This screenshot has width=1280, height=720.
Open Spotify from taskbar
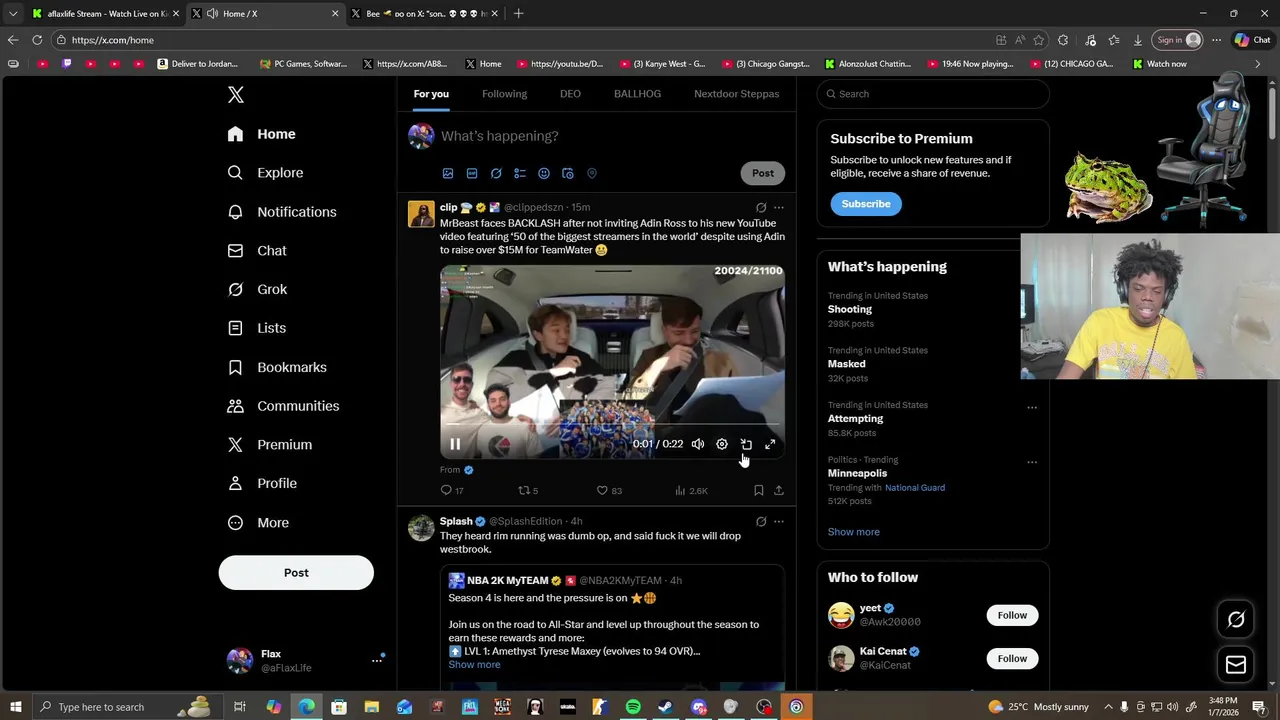coord(633,707)
